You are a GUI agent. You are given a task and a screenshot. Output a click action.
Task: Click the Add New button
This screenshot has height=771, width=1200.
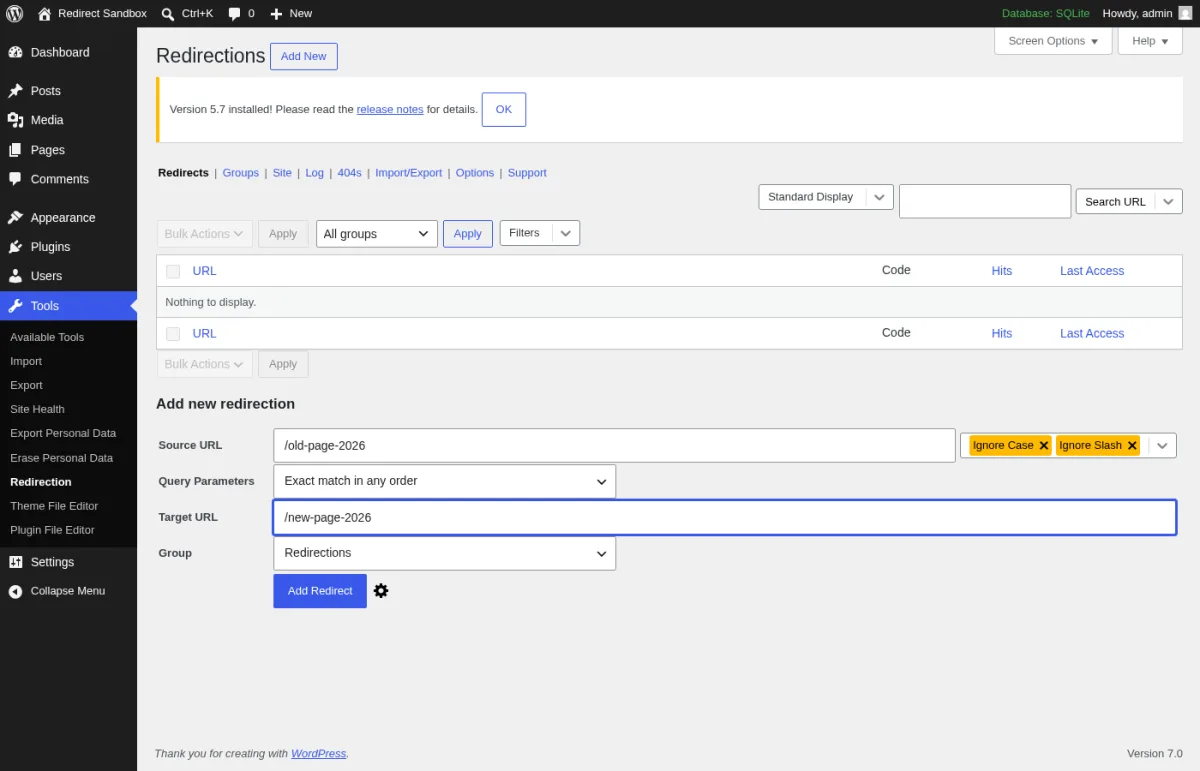tap(304, 56)
